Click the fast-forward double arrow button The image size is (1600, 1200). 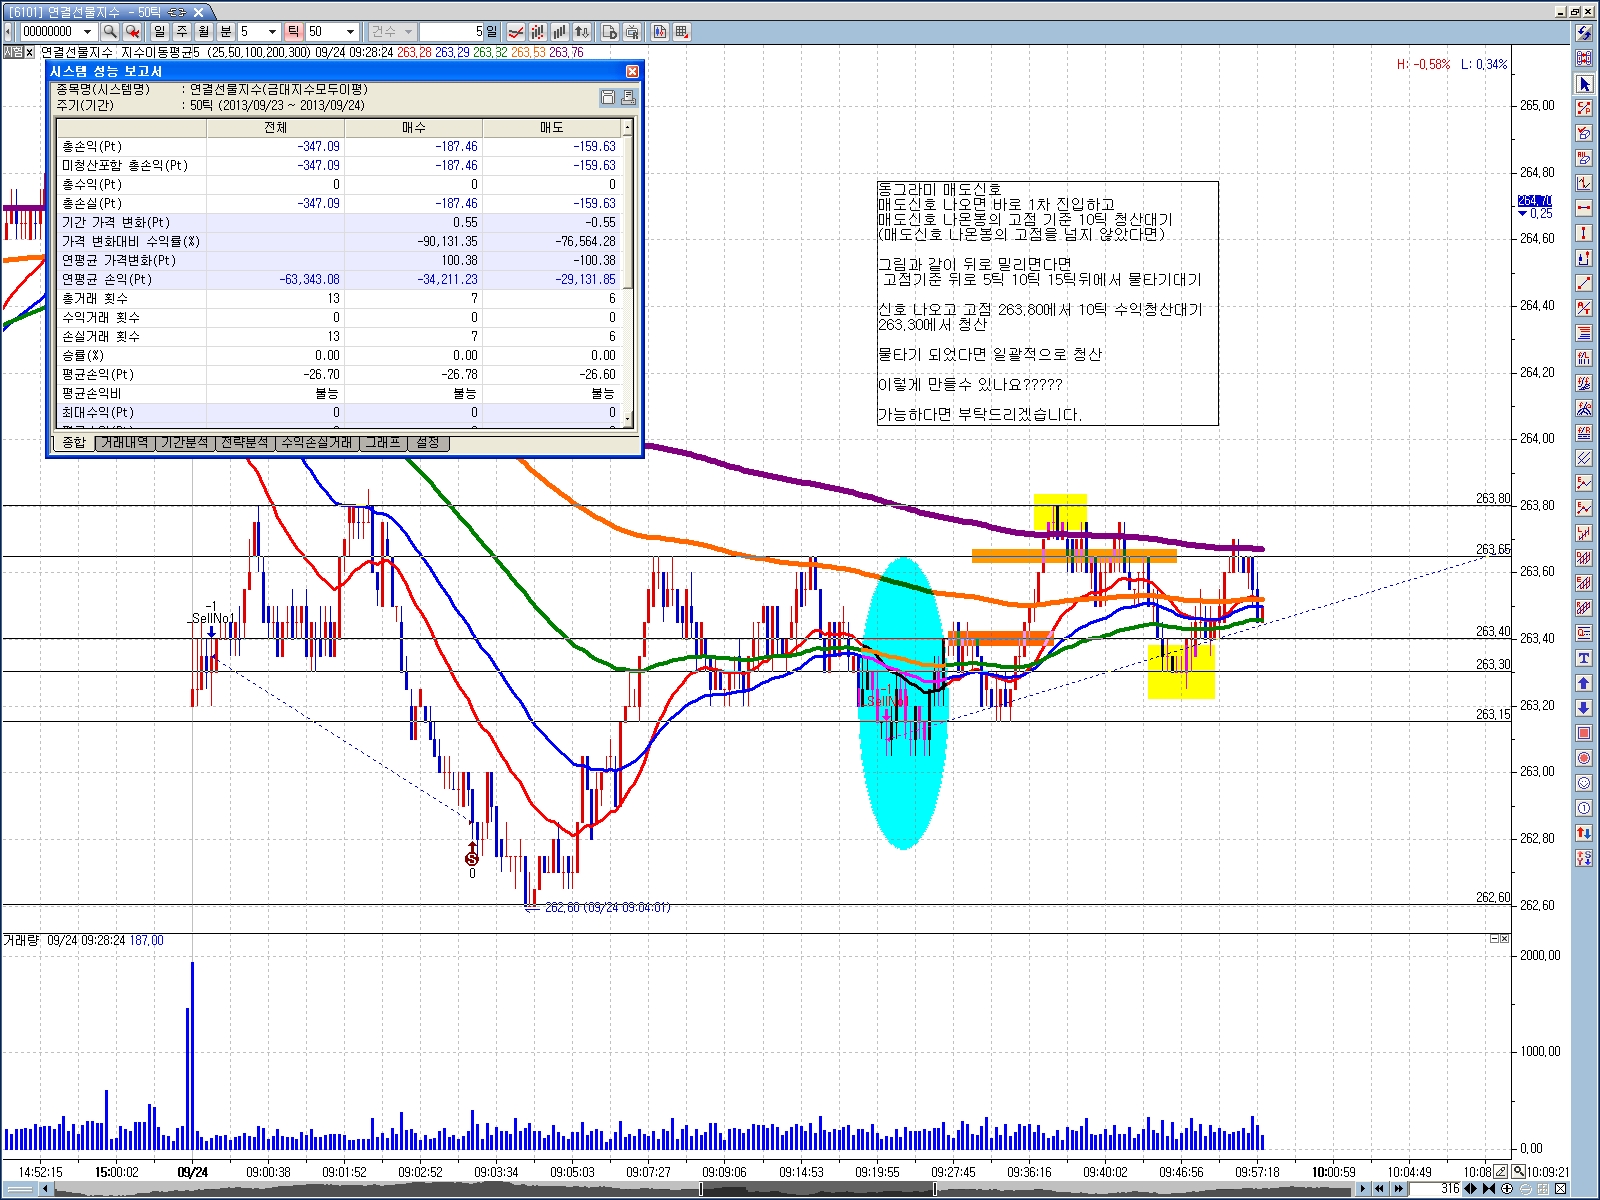pyautogui.click(x=1399, y=1189)
